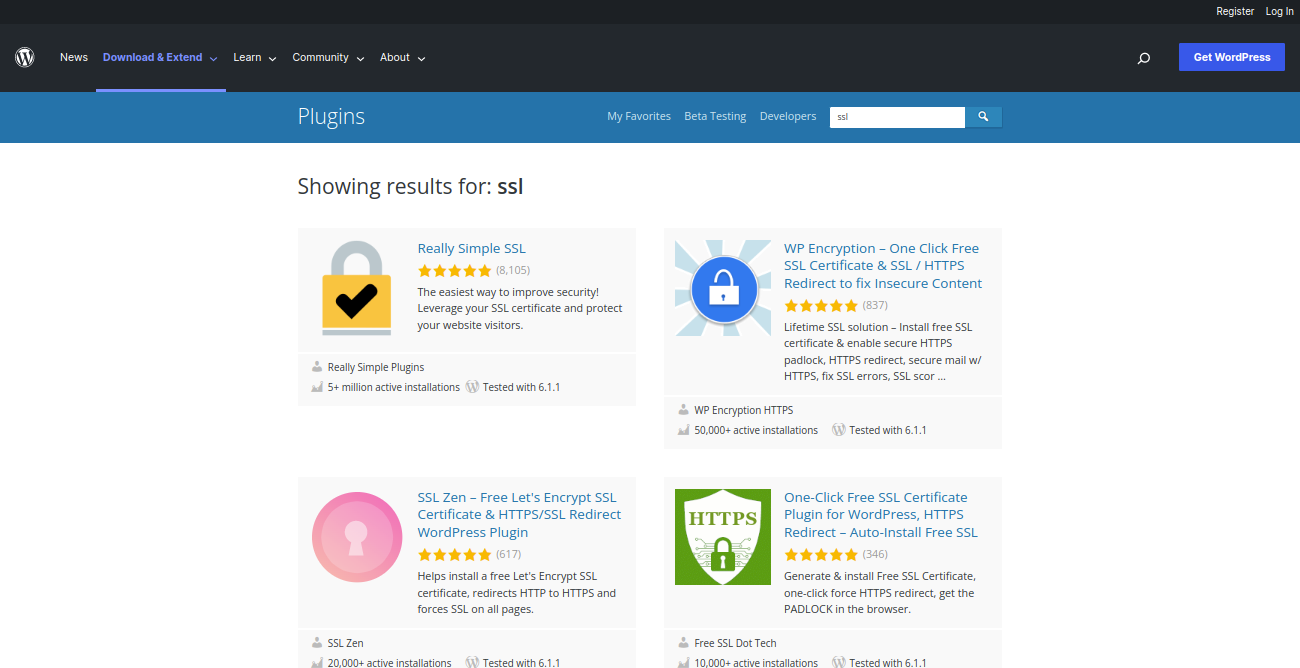
Task: Click the (346) rating count
Action: coord(875,554)
